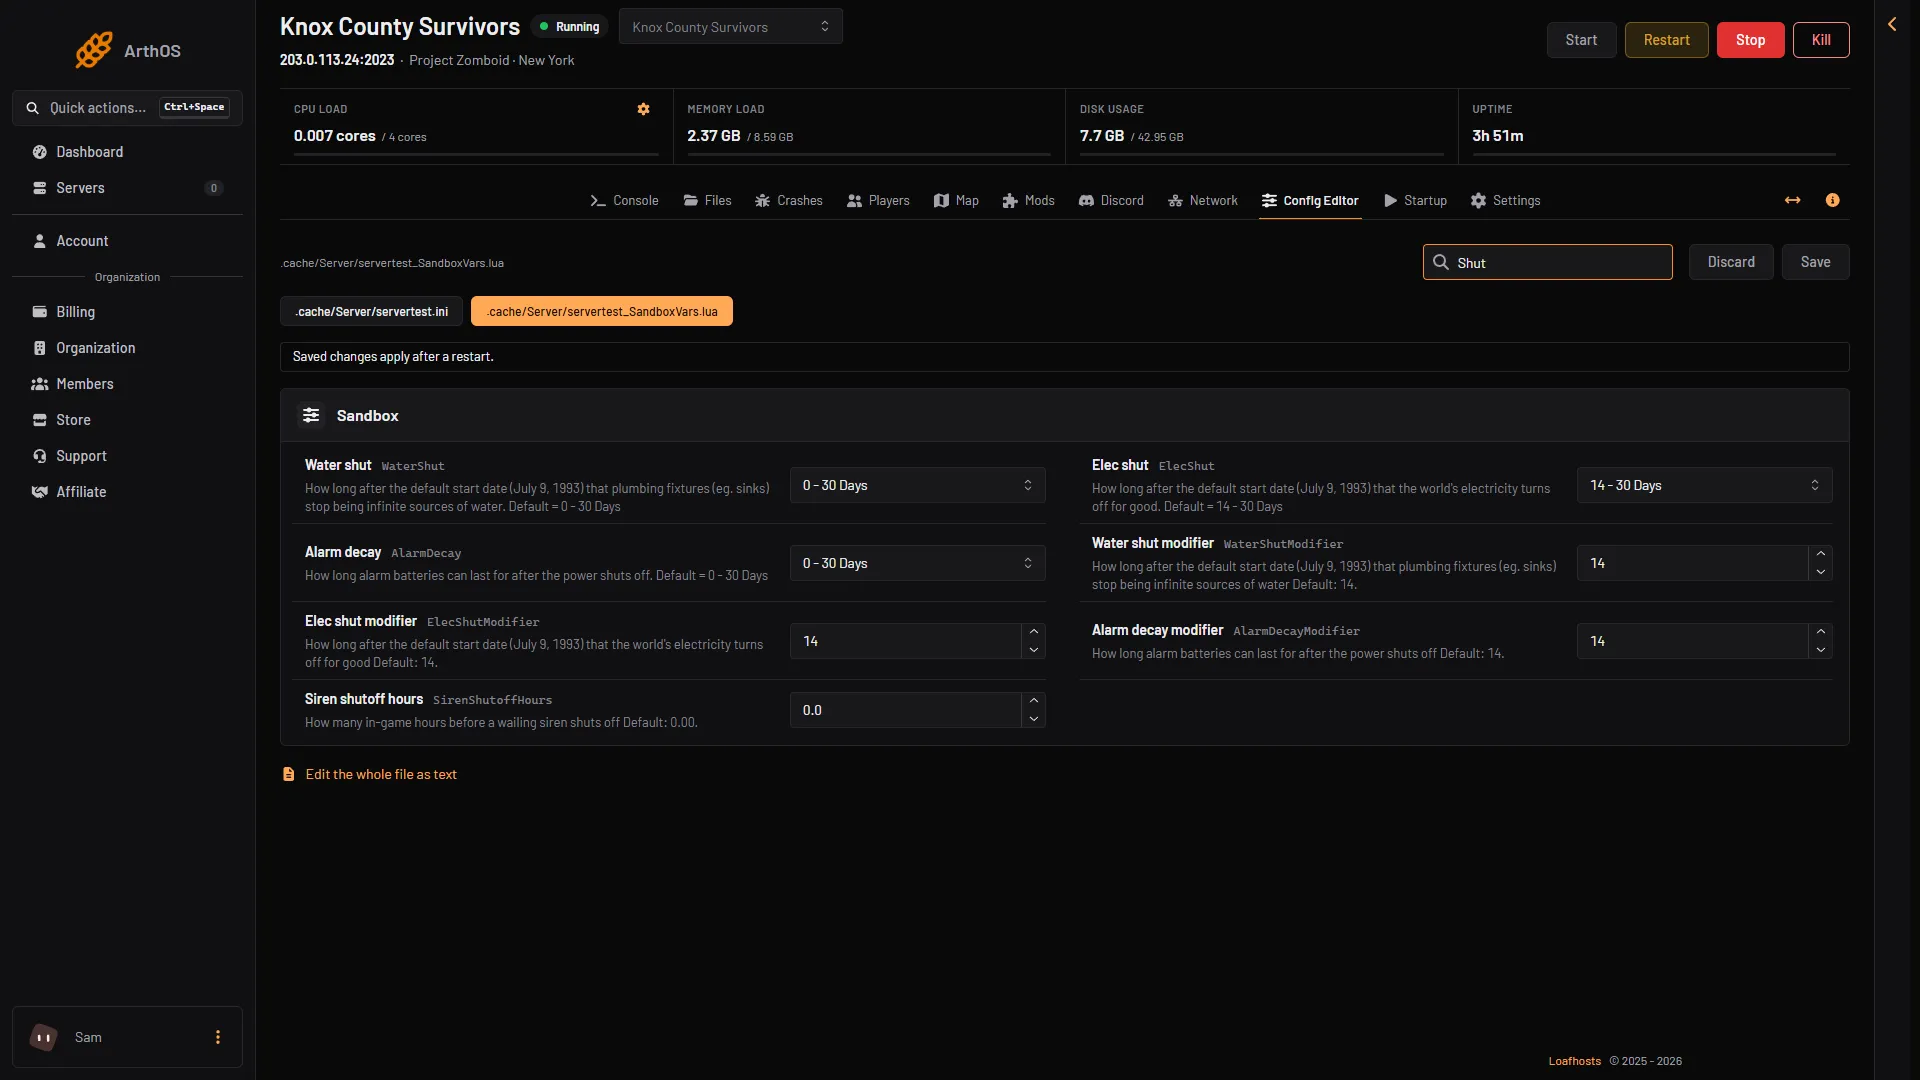The width and height of the screenshot is (1920, 1080).
Task: Decrease Water shut modifier value
Action: [x=1821, y=572]
